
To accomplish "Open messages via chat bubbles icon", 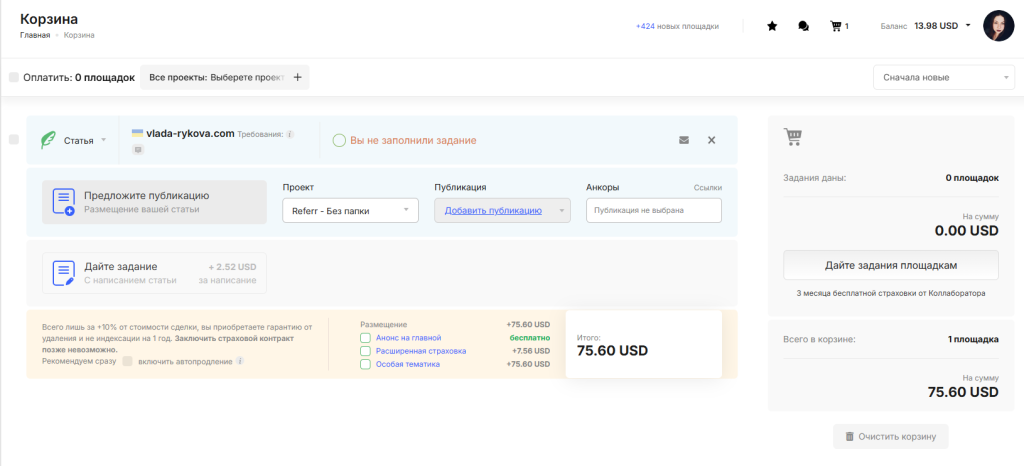I will tap(803, 27).
